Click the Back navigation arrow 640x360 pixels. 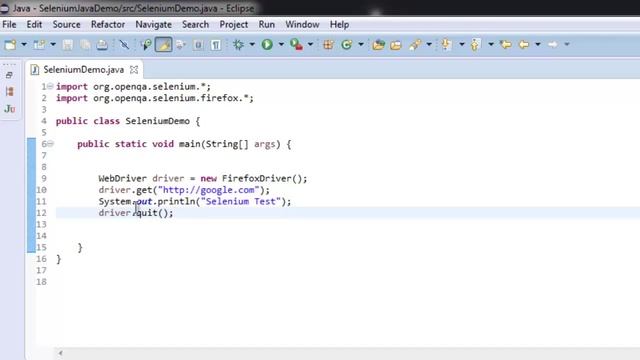524,44
